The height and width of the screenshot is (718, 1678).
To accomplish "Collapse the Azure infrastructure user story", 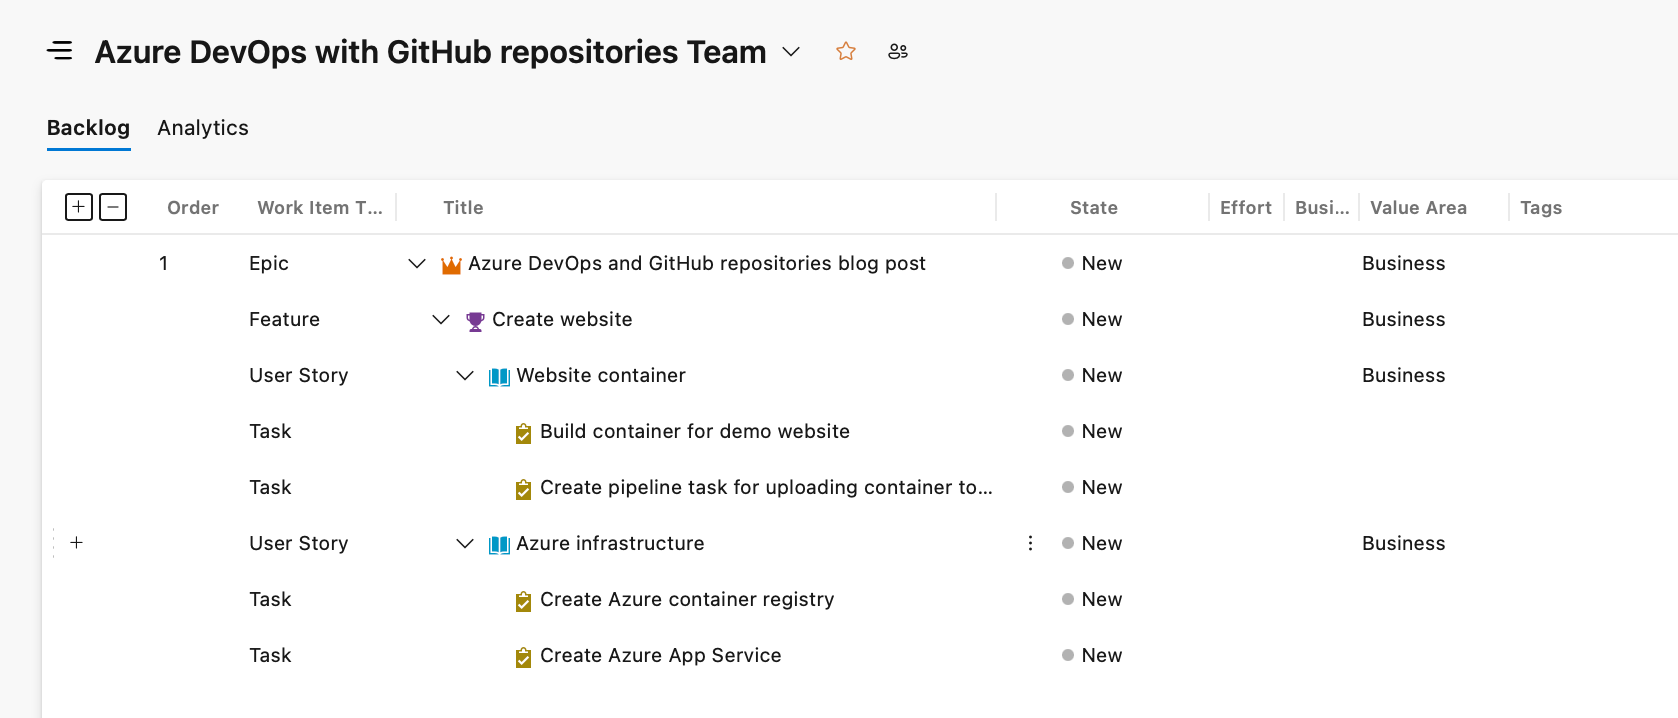I will [x=465, y=543].
